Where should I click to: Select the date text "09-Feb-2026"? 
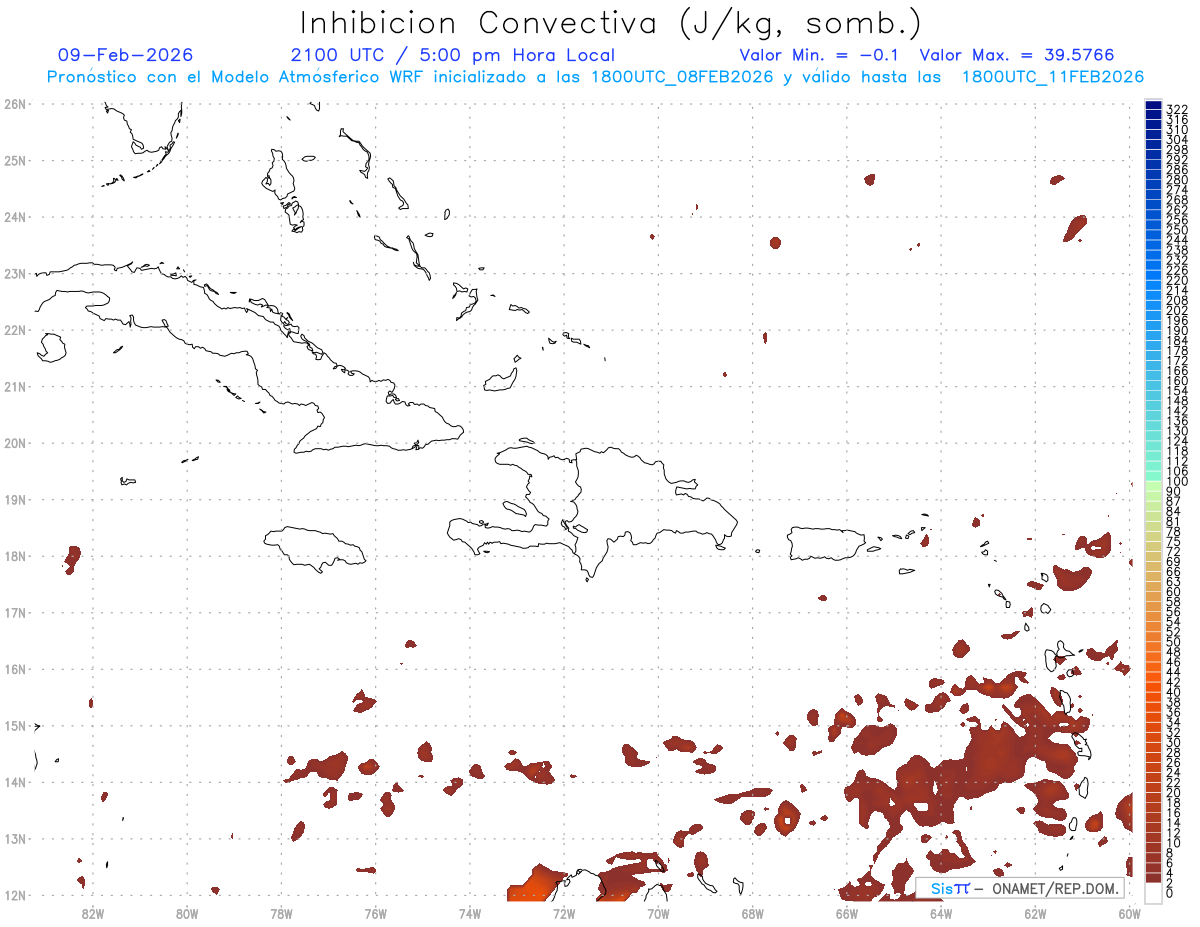[126, 55]
